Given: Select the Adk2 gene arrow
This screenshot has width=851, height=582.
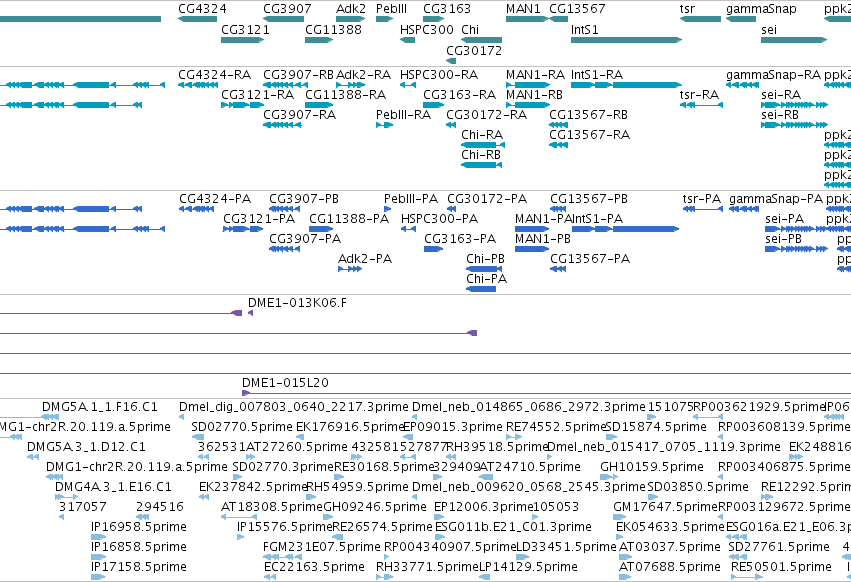Looking at the screenshot, I should (x=351, y=19).
